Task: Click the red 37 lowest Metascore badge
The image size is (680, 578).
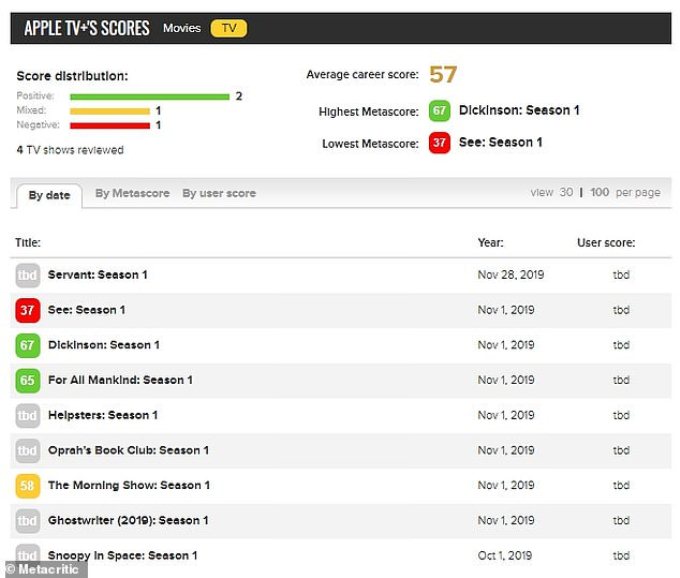Action: (x=439, y=143)
